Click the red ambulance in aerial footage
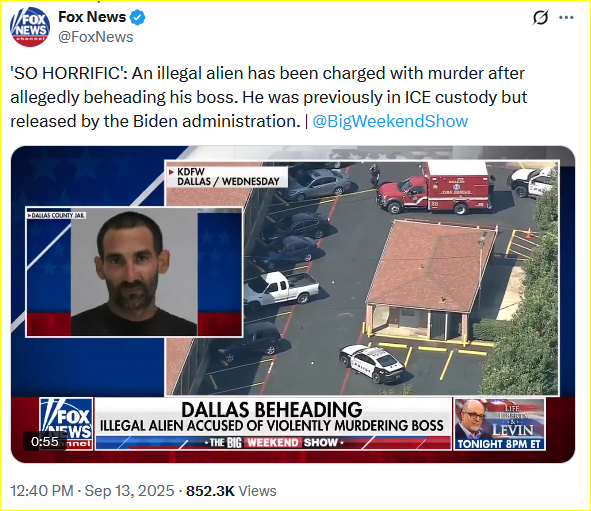Image resolution: width=591 pixels, height=511 pixels. click(x=433, y=189)
